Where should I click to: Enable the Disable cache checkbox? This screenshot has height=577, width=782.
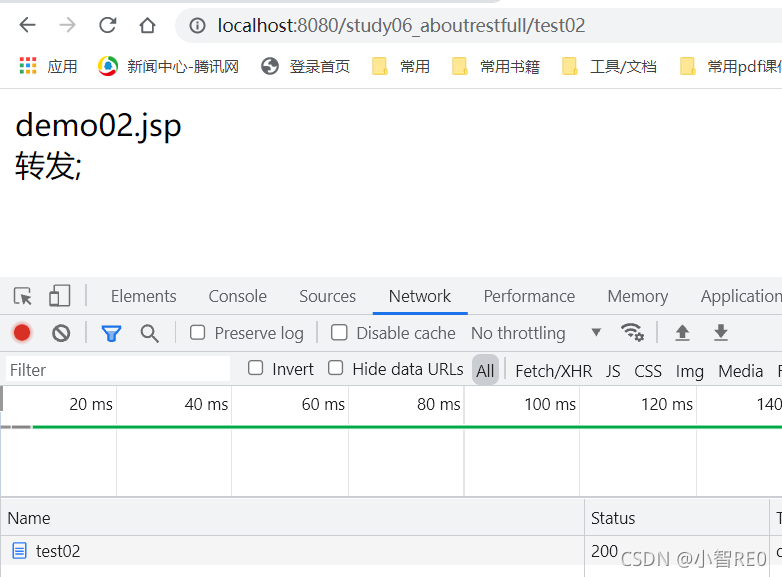click(x=339, y=333)
